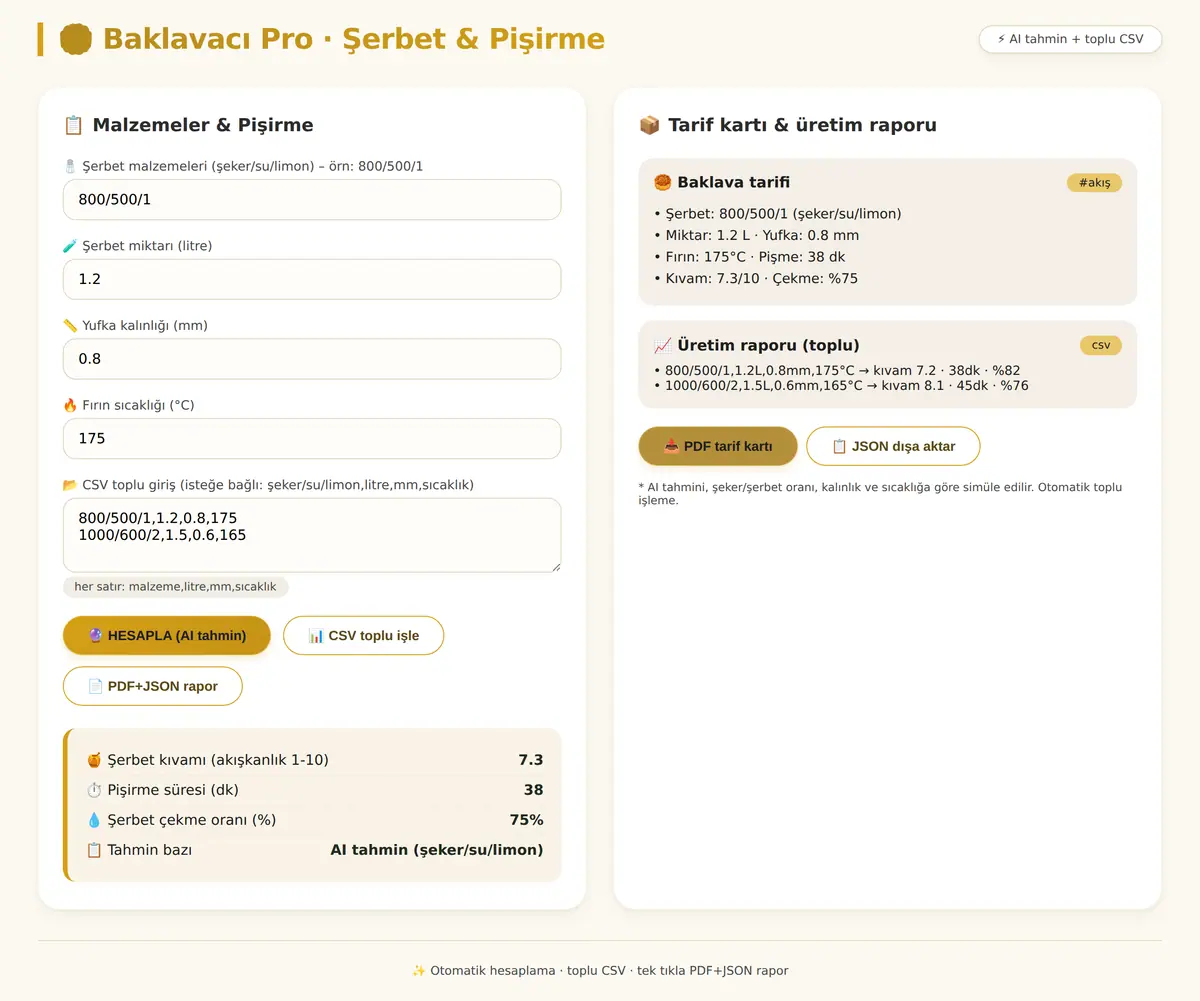Screen dimensions: 1200x1001
Task: Click the 'Baklavacı Pro · Şerbet & Pişirme' title
Action: (x=354, y=39)
